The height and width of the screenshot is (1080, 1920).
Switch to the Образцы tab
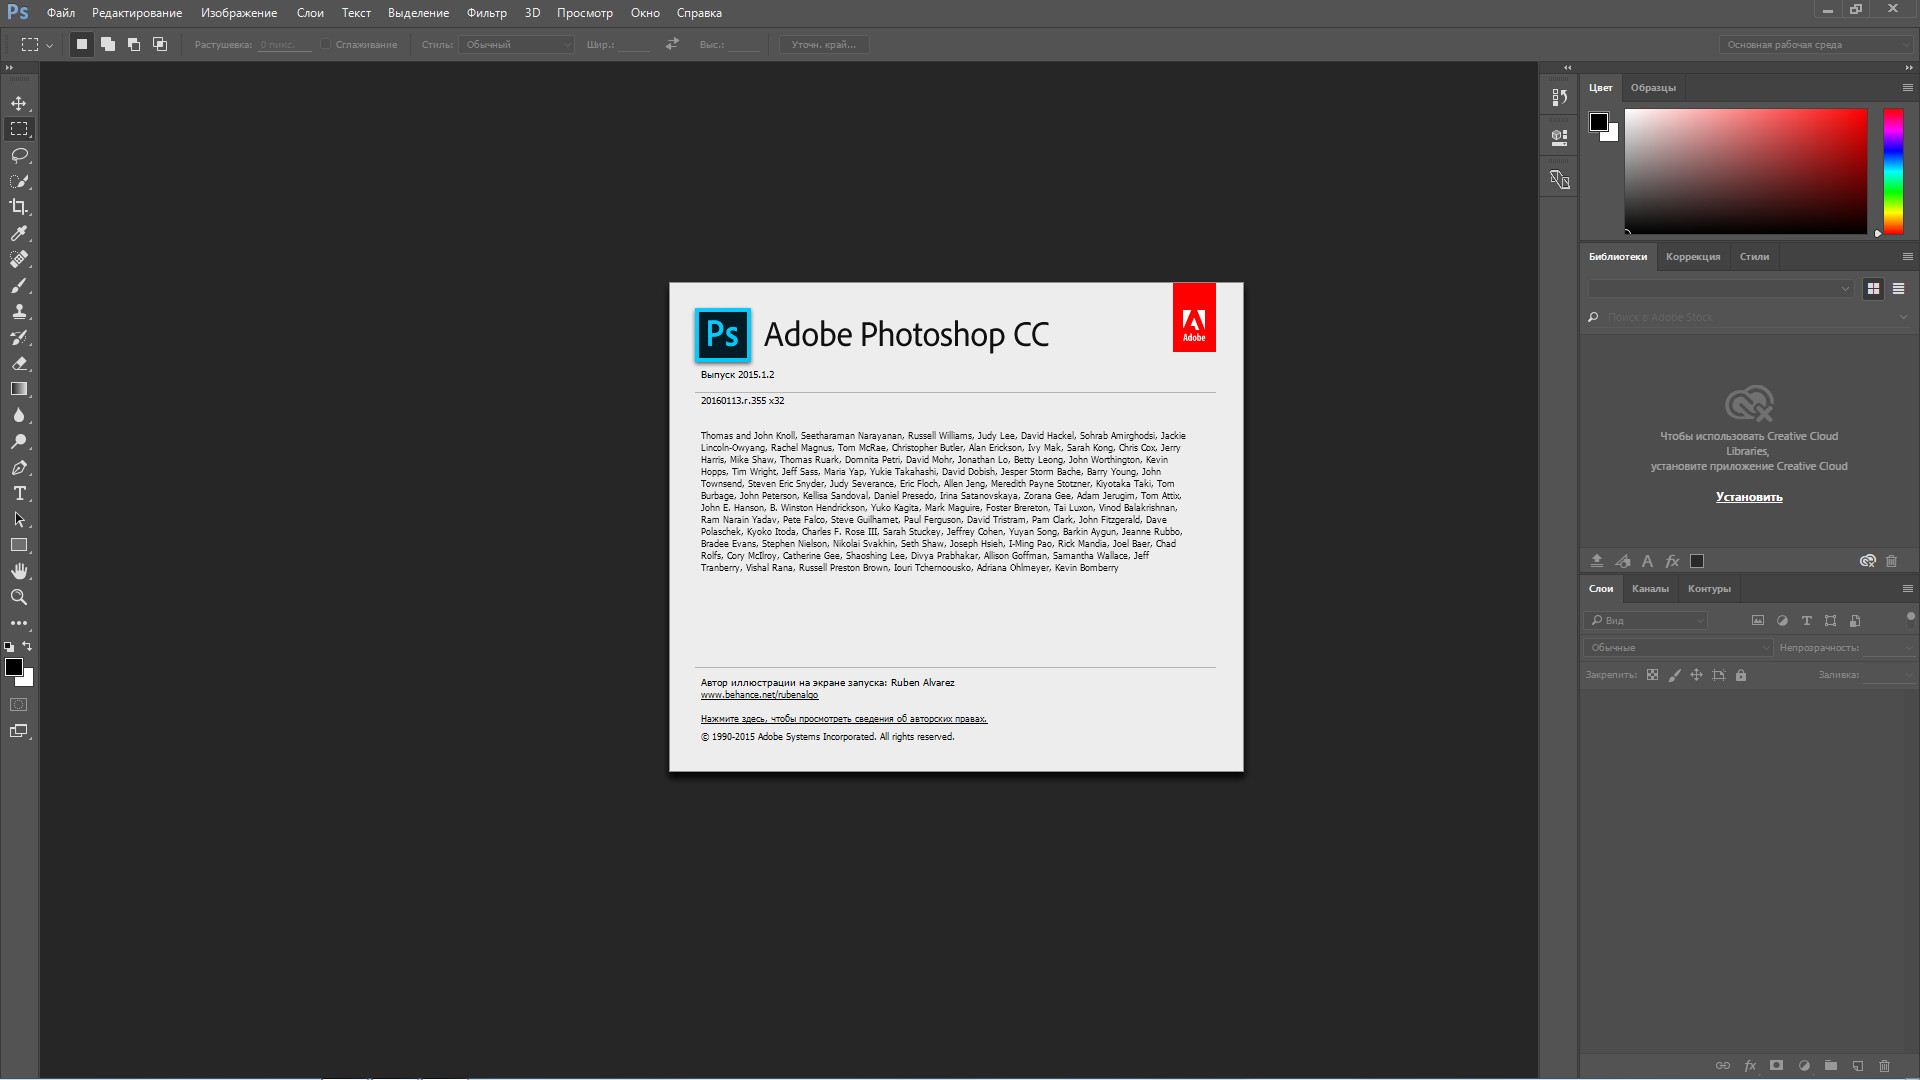(1653, 88)
